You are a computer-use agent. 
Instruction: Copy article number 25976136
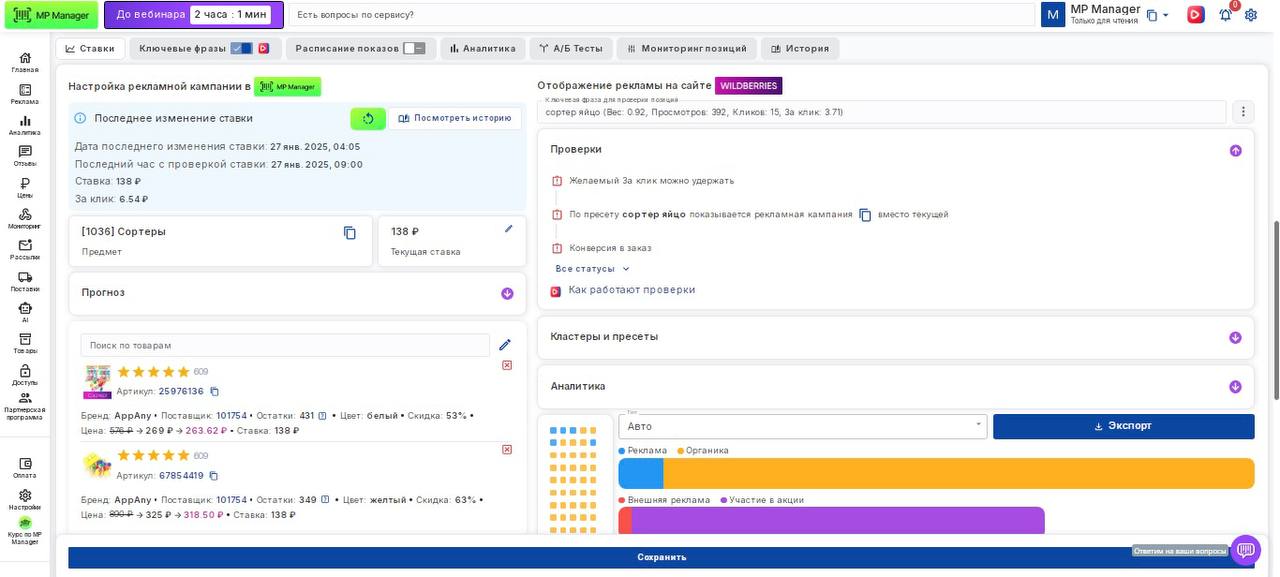[214, 392]
